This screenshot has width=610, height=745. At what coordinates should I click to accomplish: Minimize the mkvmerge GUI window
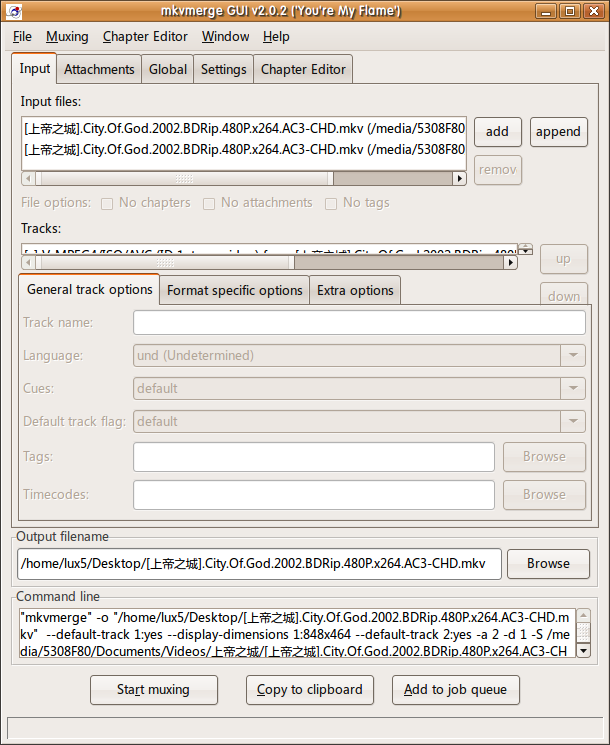point(546,10)
